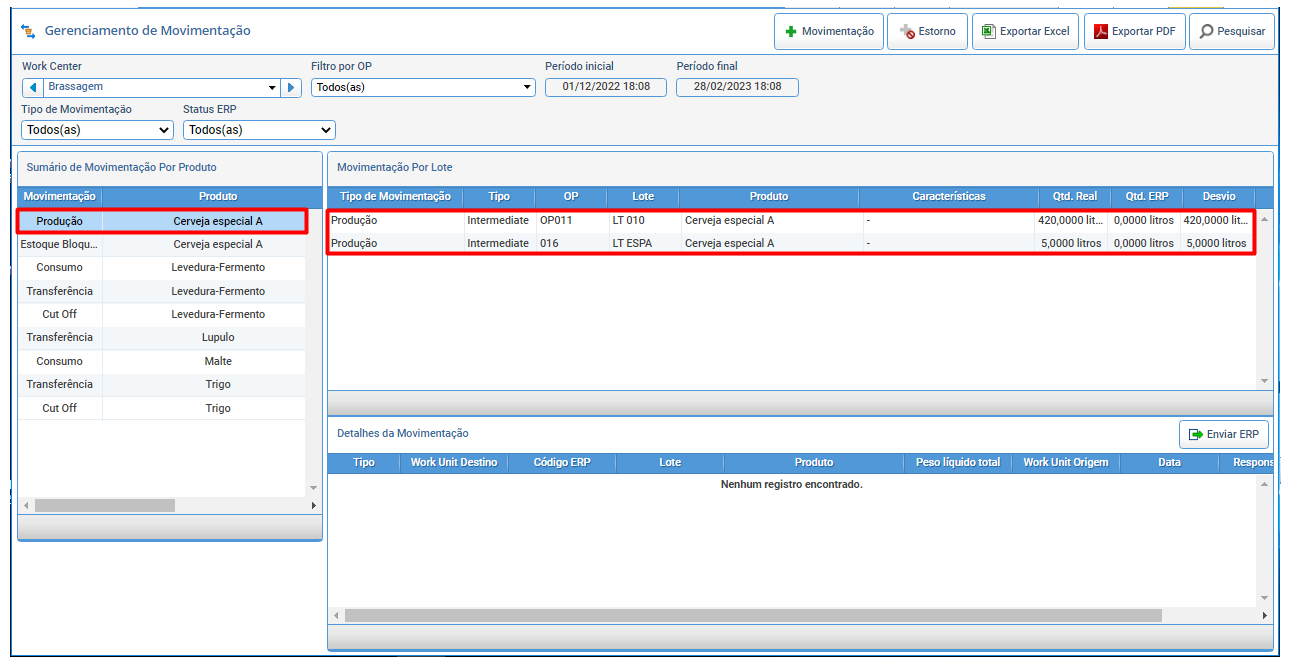Click the summary panel horizontal scrollbar
Viewport: 1289px width, 665px height.
(105, 506)
